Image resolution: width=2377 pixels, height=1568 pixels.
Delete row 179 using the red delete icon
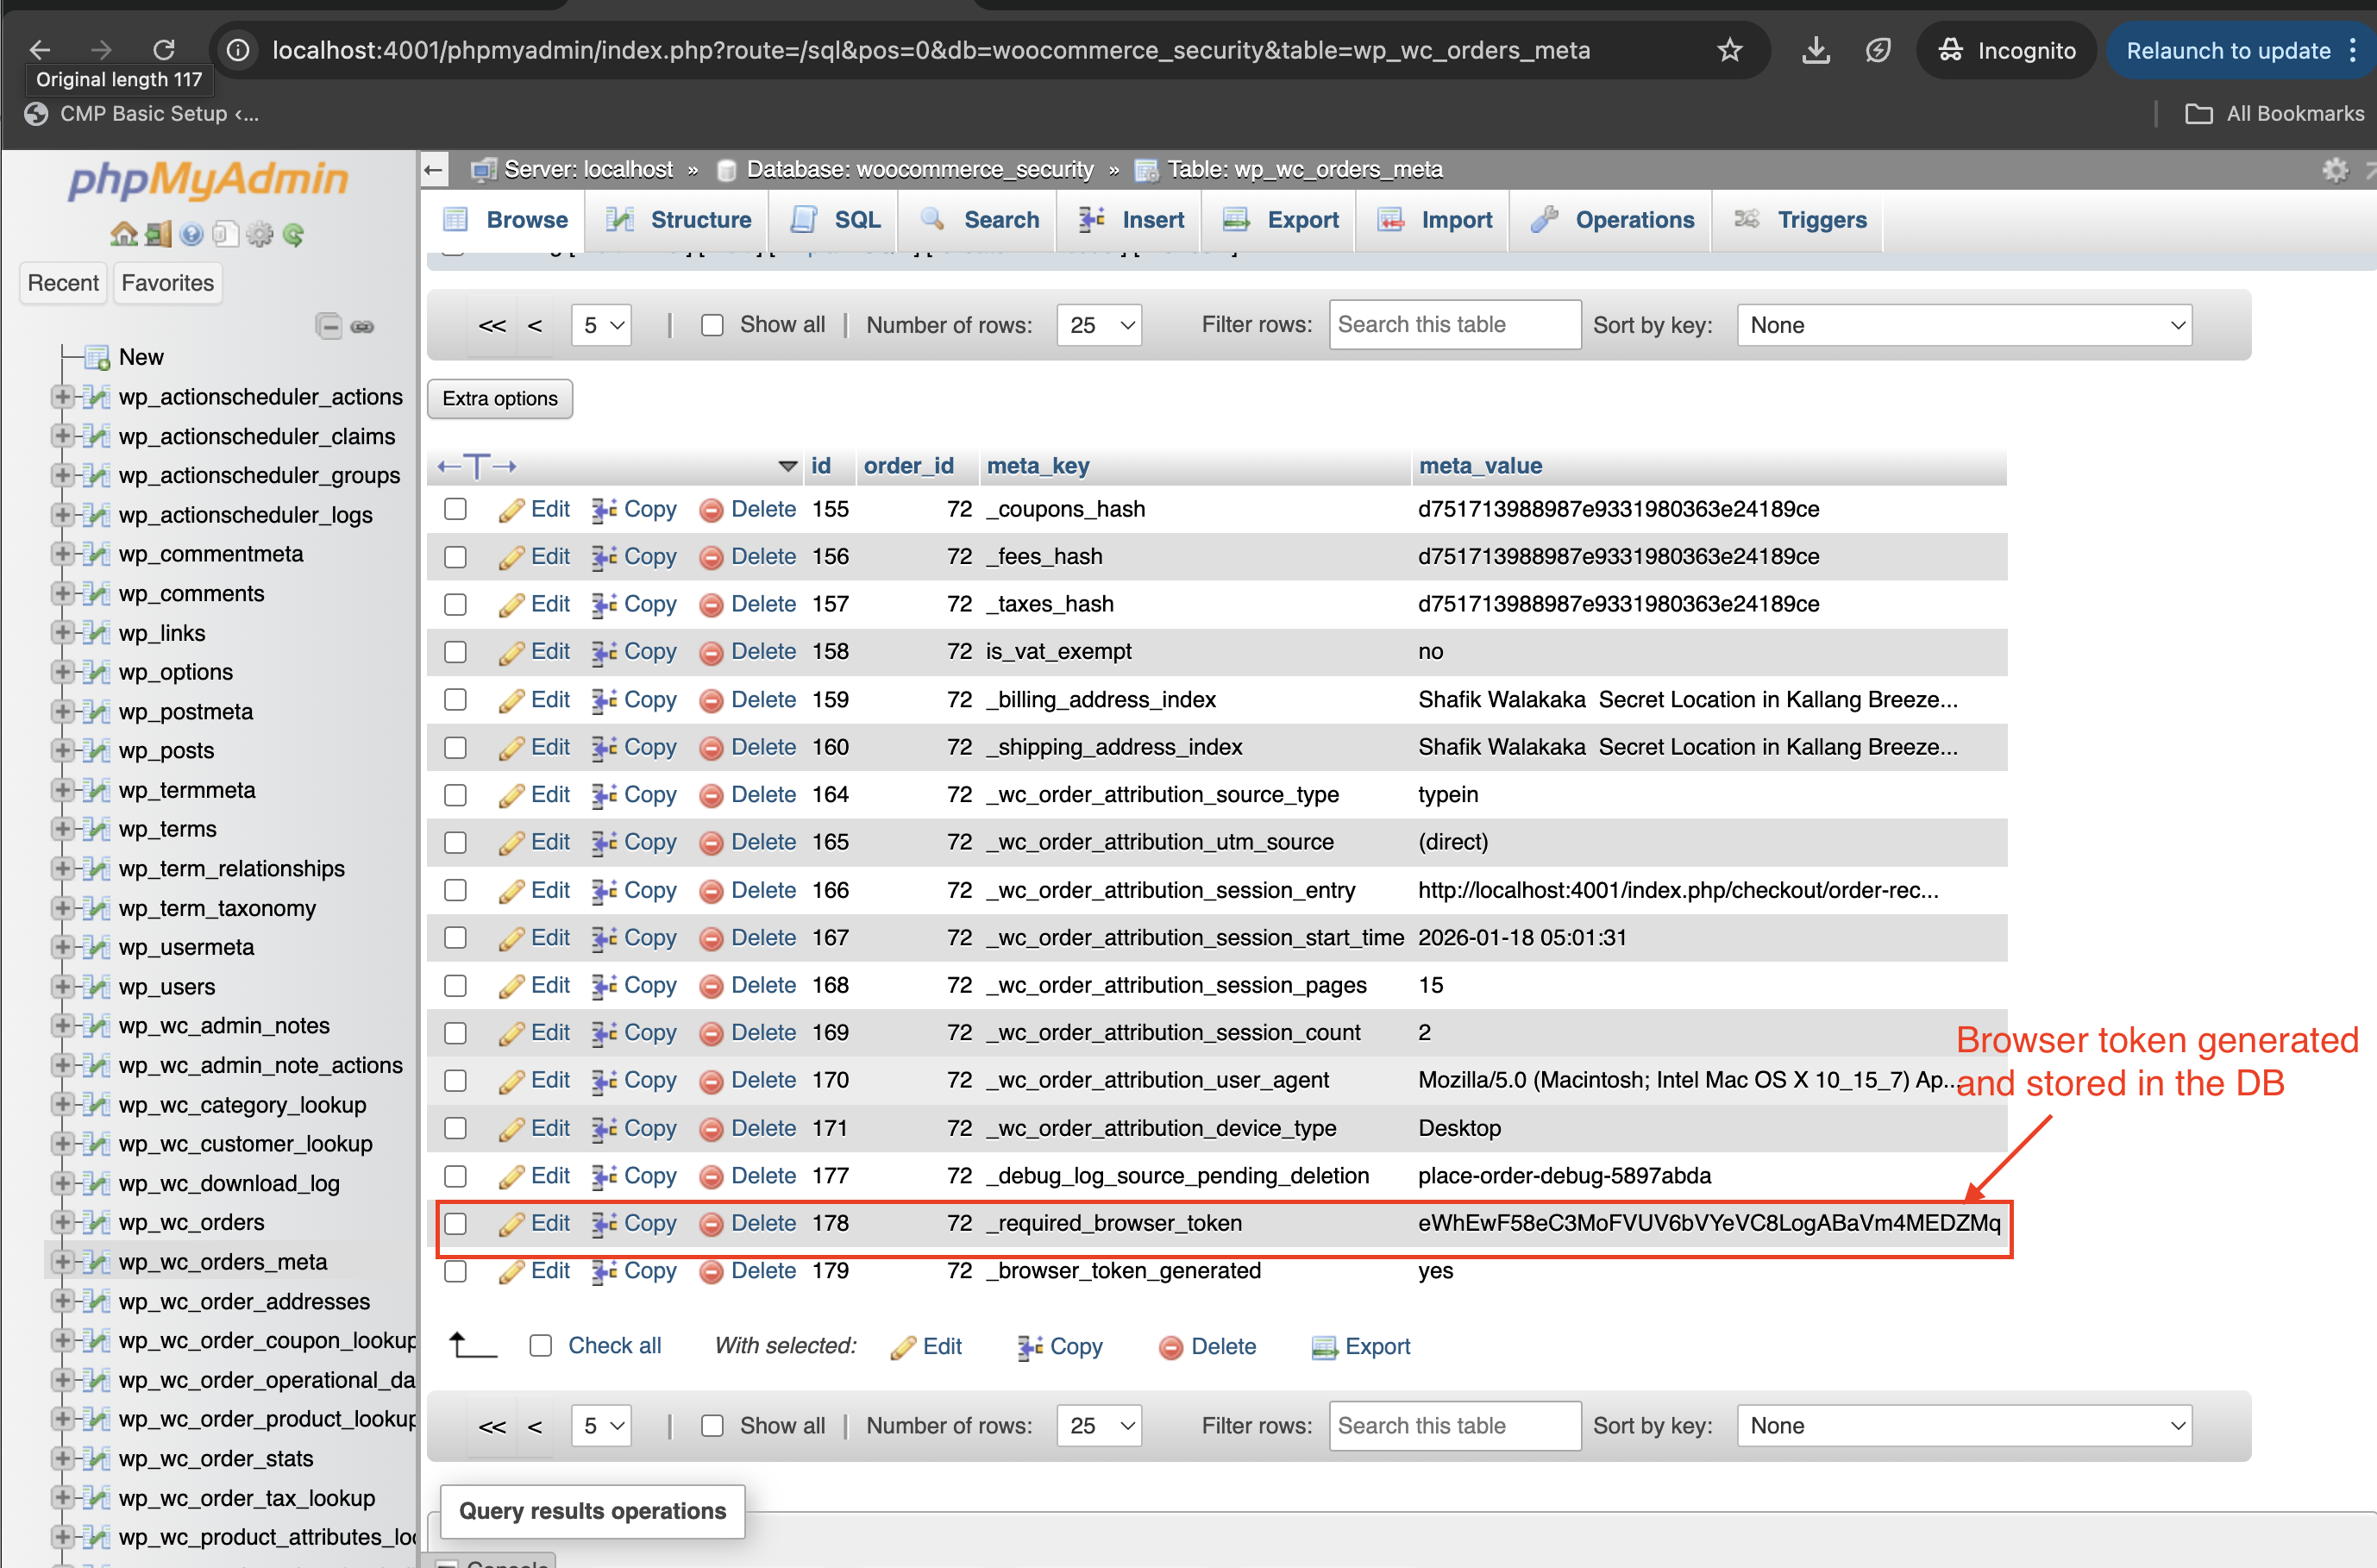[x=712, y=1271]
